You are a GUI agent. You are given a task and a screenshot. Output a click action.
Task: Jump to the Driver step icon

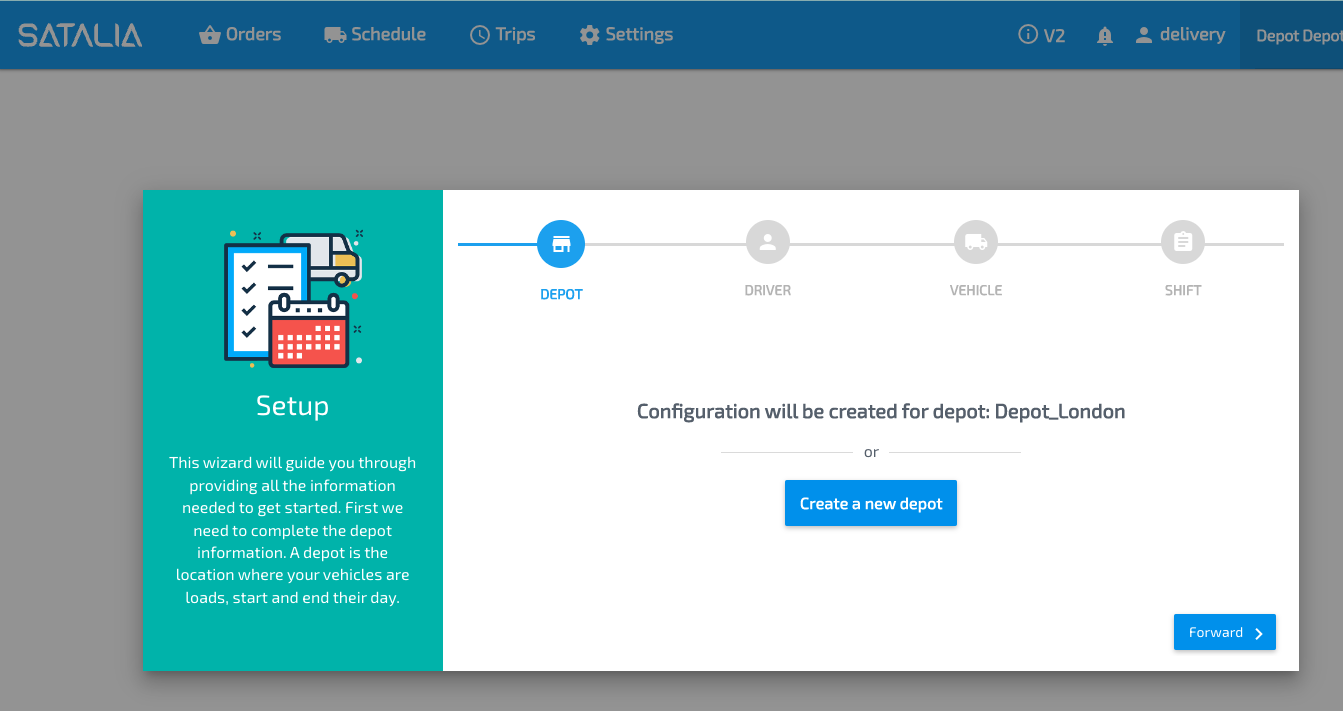(768, 242)
